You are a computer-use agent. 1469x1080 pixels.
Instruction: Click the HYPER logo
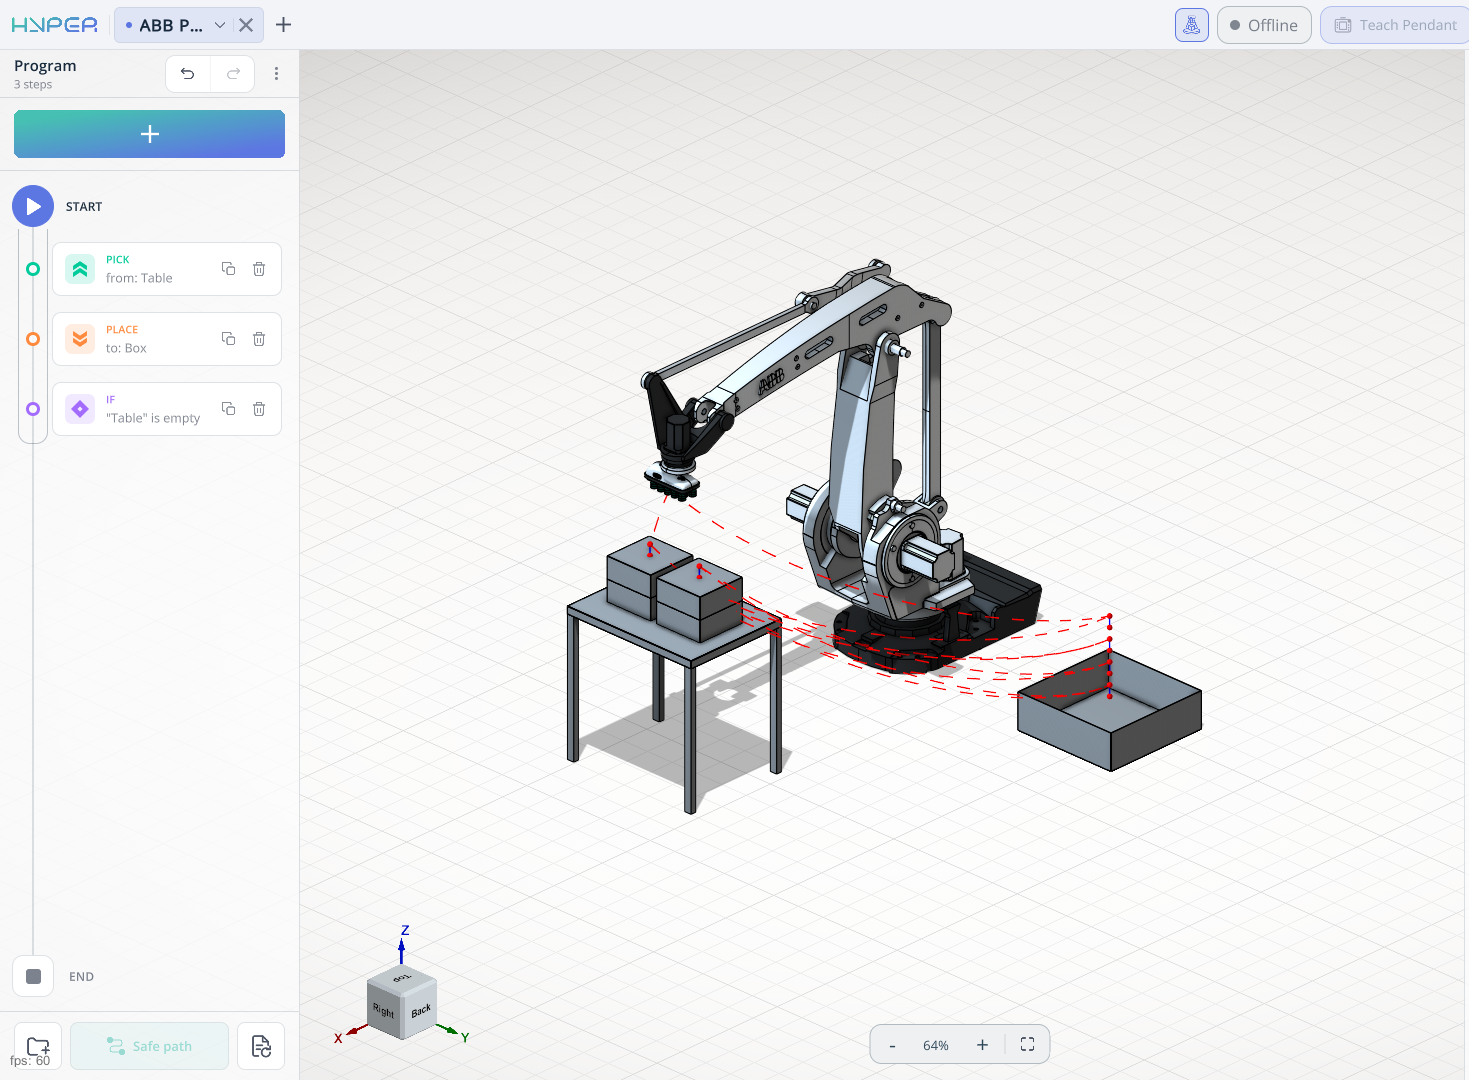[x=55, y=25]
